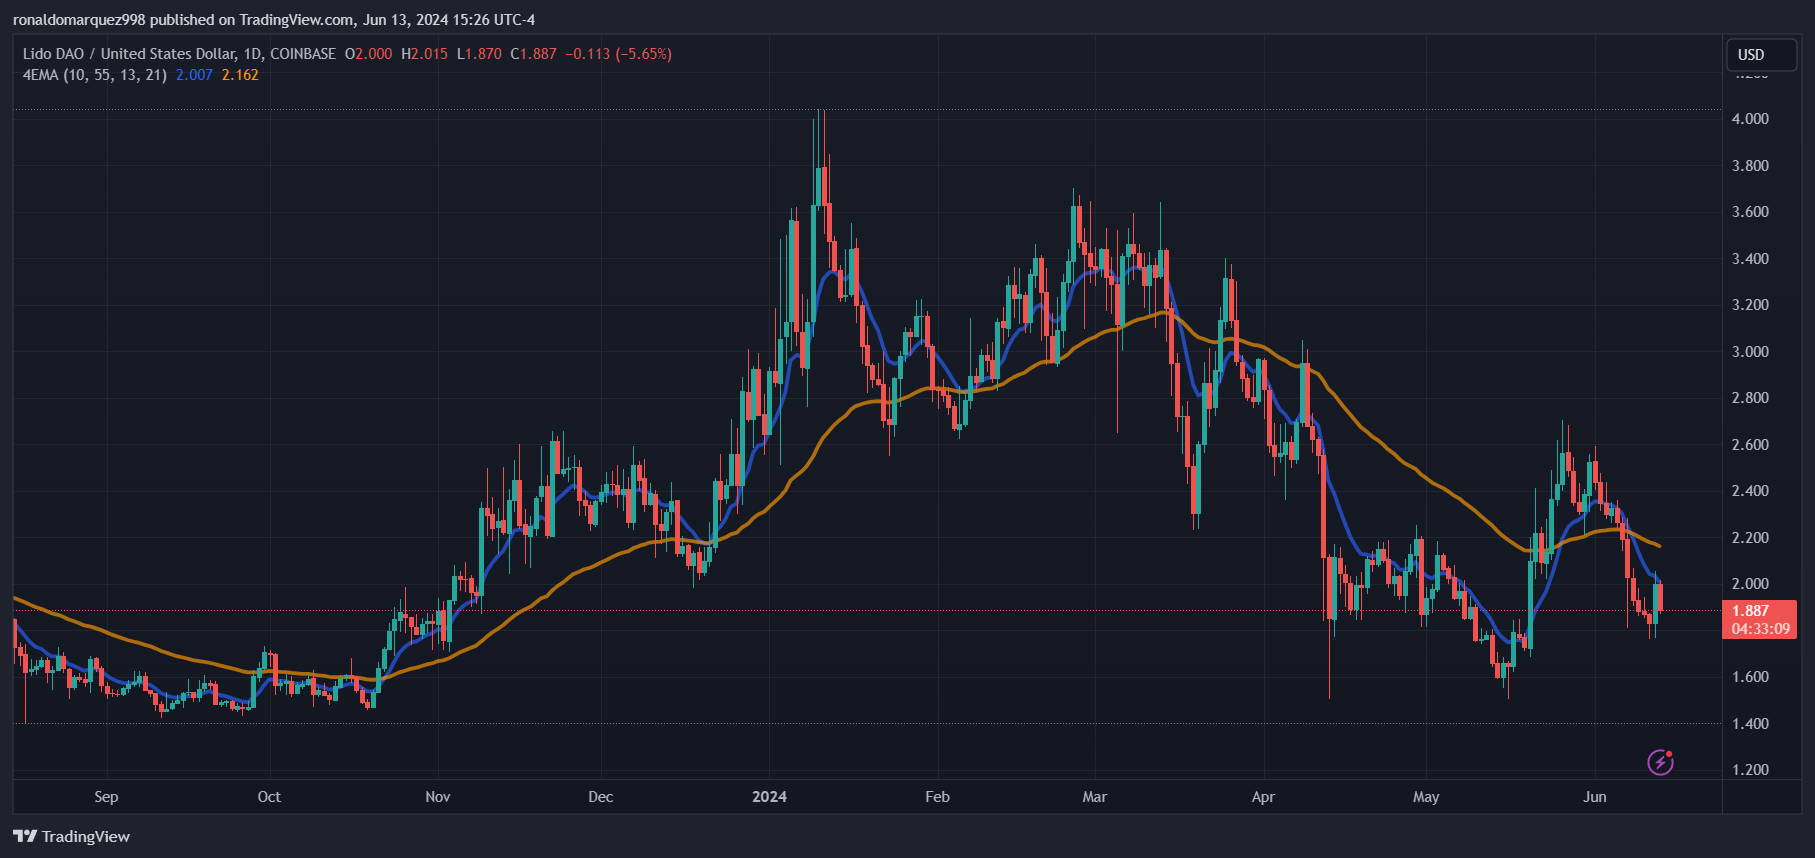Screen dimensions: 1815x858
Task: Click the close price C1.887
Action: point(534,54)
